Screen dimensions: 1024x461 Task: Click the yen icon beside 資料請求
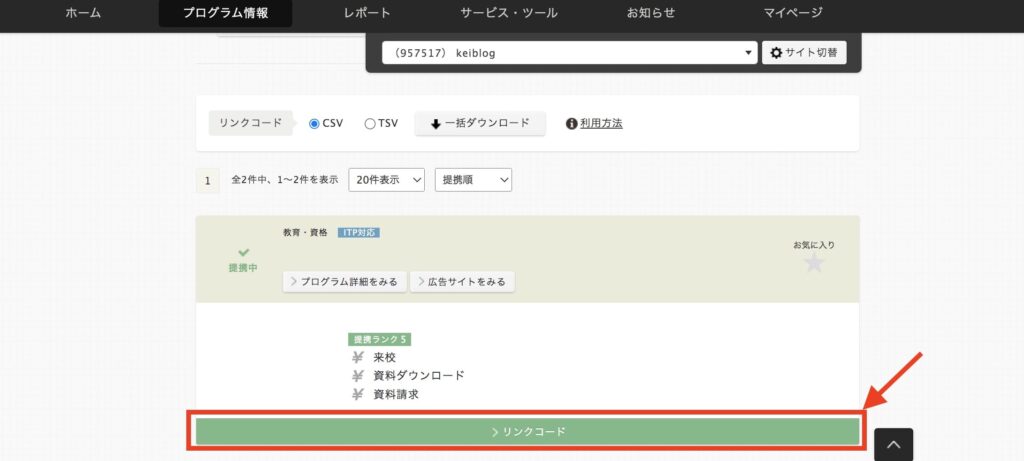coord(357,394)
